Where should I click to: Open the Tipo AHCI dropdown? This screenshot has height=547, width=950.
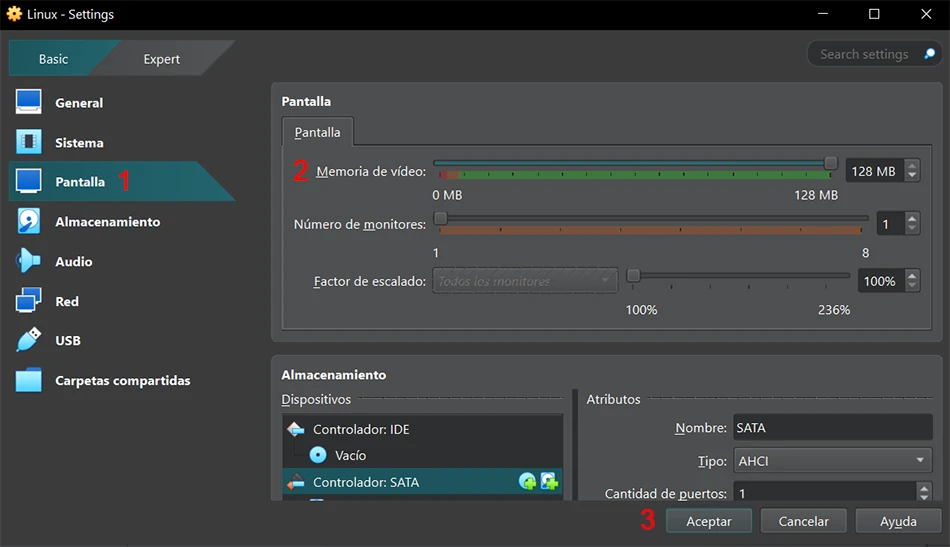(832, 461)
